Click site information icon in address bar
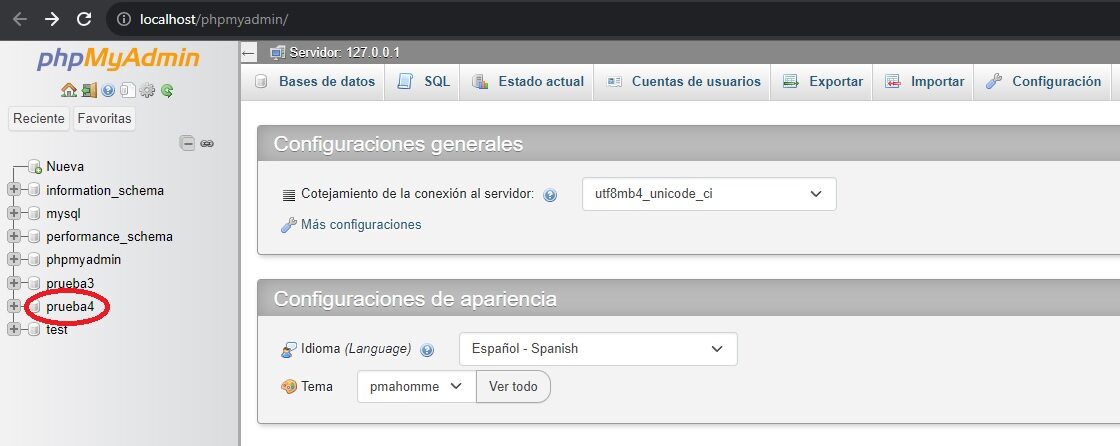This screenshot has width=1120, height=446. (x=124, y=19)
